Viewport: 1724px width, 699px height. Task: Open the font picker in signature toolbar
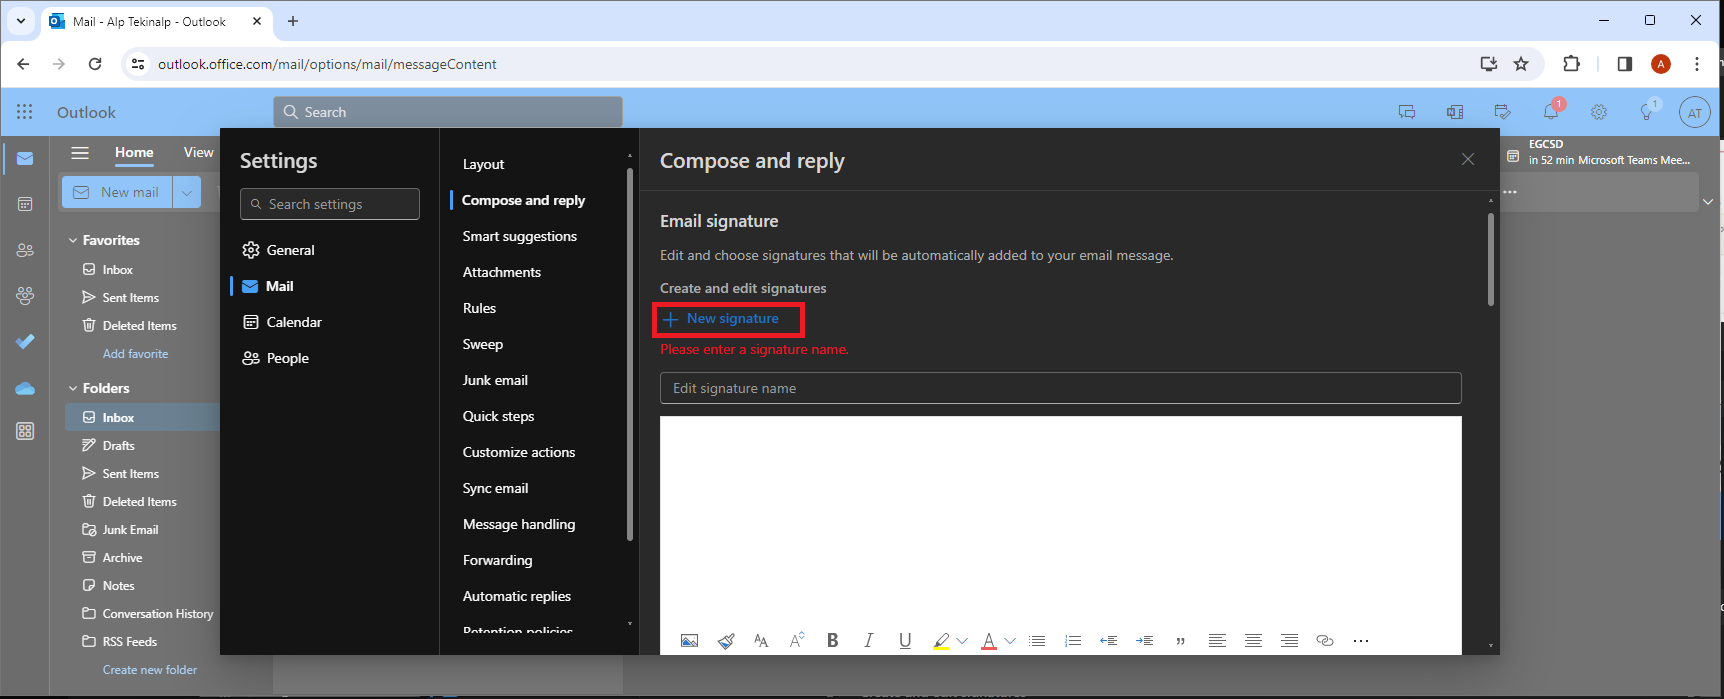click(x=761, y=641)
